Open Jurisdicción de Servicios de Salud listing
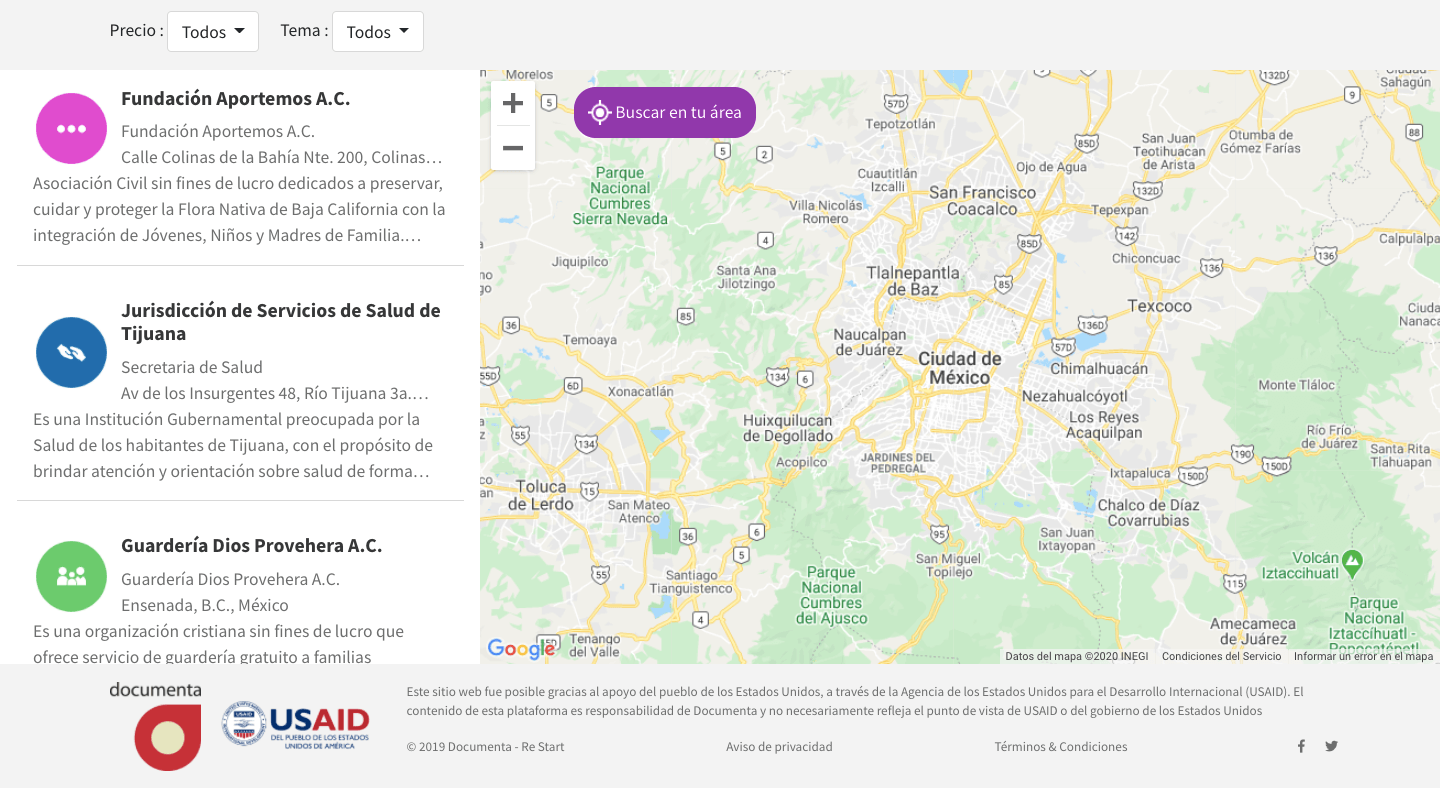 280,322
